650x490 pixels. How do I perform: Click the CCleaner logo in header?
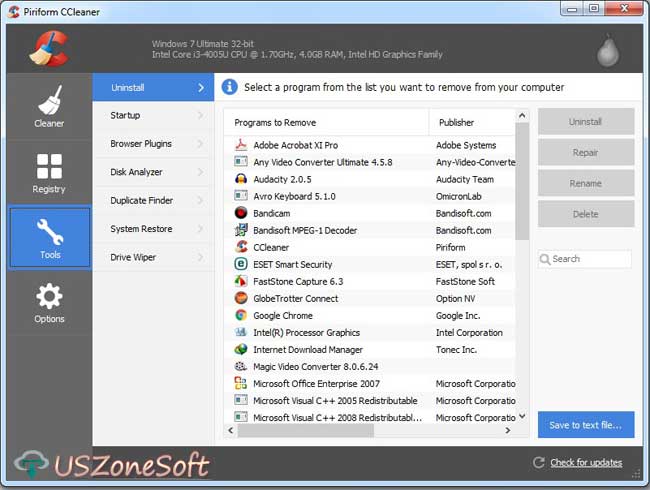click(x=49, y=49)
